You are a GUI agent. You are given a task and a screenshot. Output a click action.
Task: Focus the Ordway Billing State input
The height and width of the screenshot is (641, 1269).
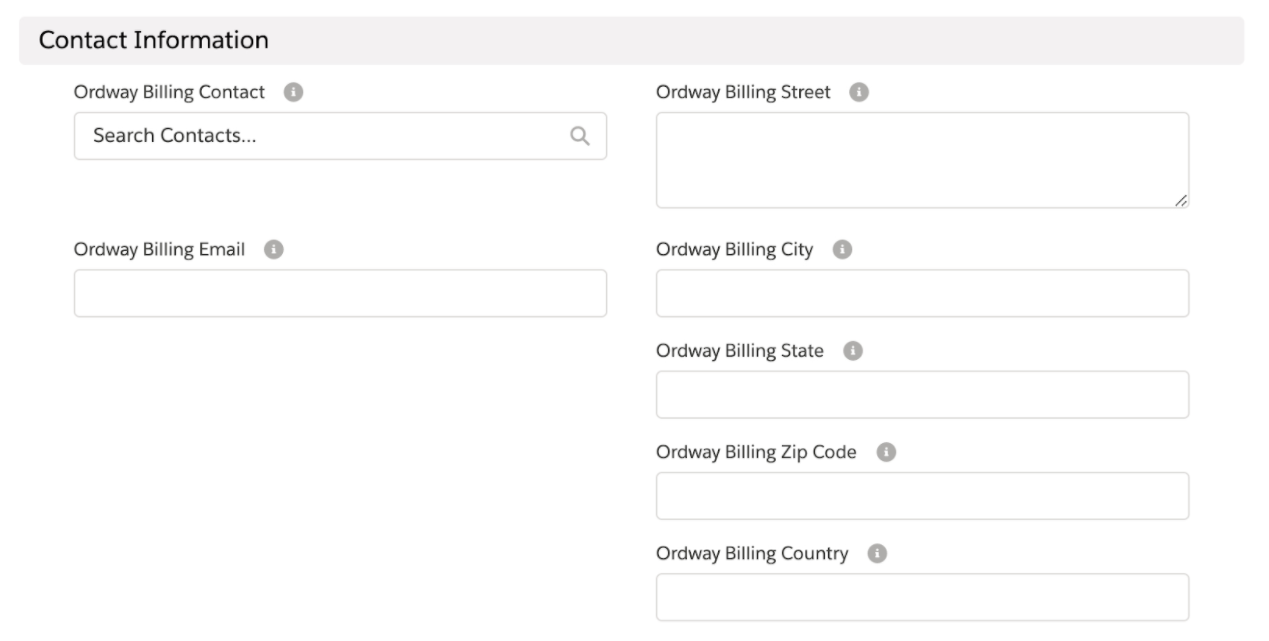coord(922,394)
